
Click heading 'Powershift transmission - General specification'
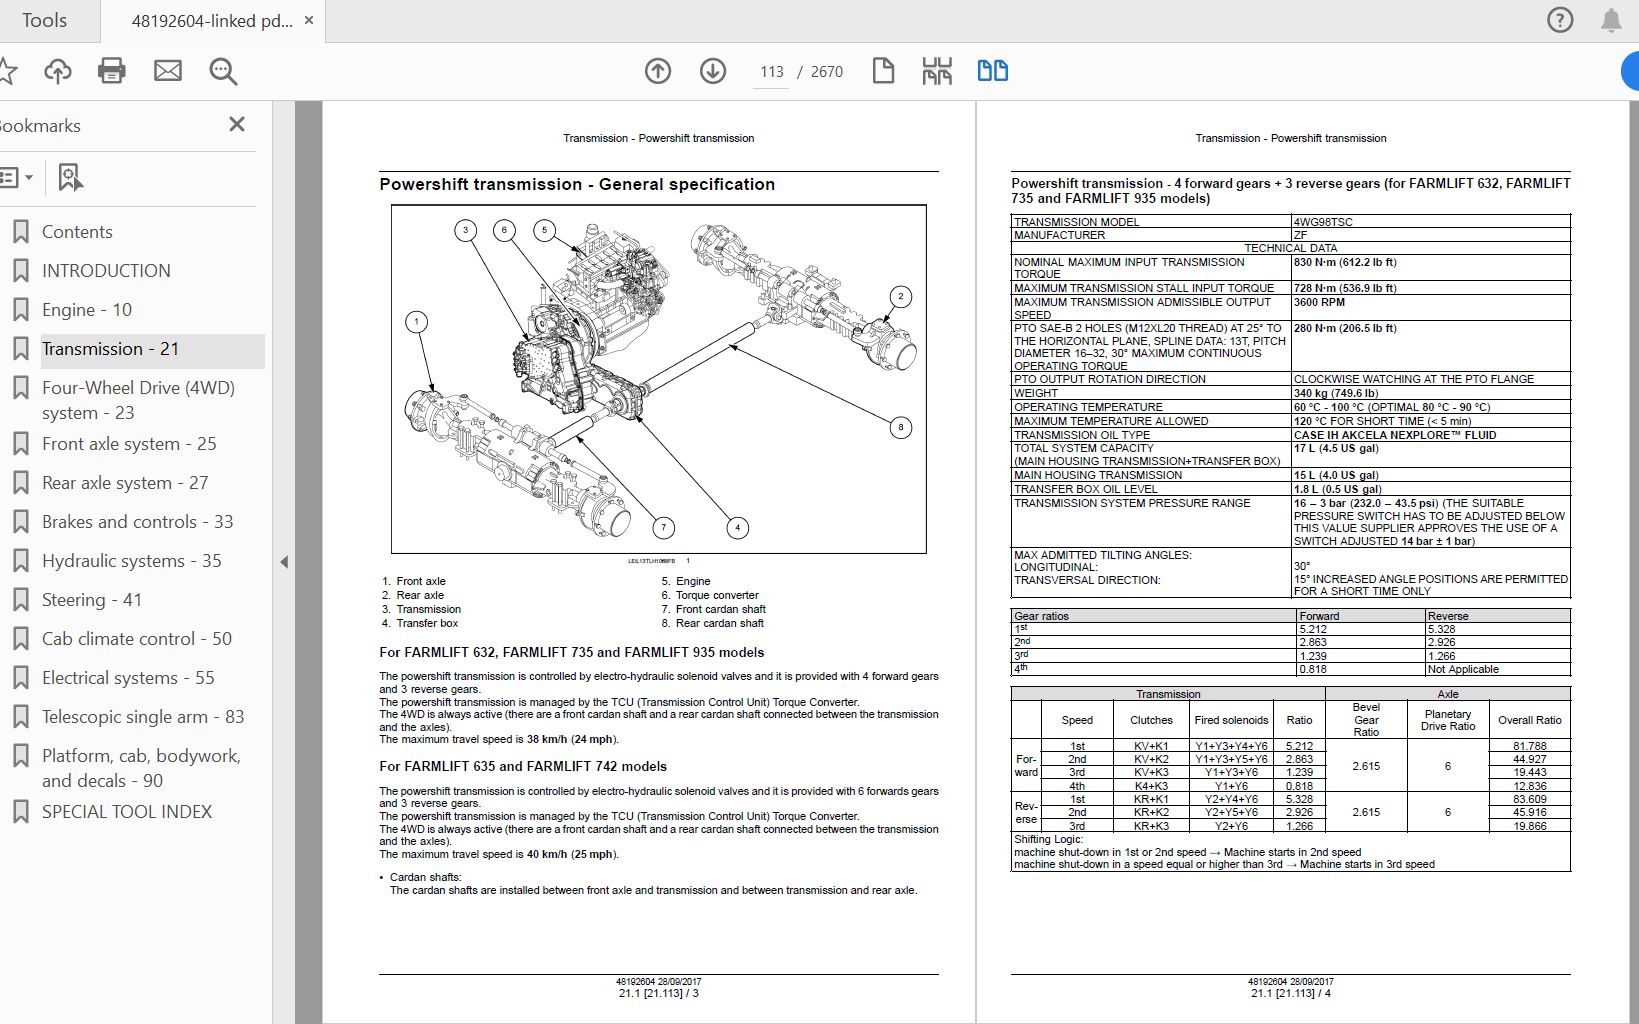pyautogui.click(x=577, y=184)
